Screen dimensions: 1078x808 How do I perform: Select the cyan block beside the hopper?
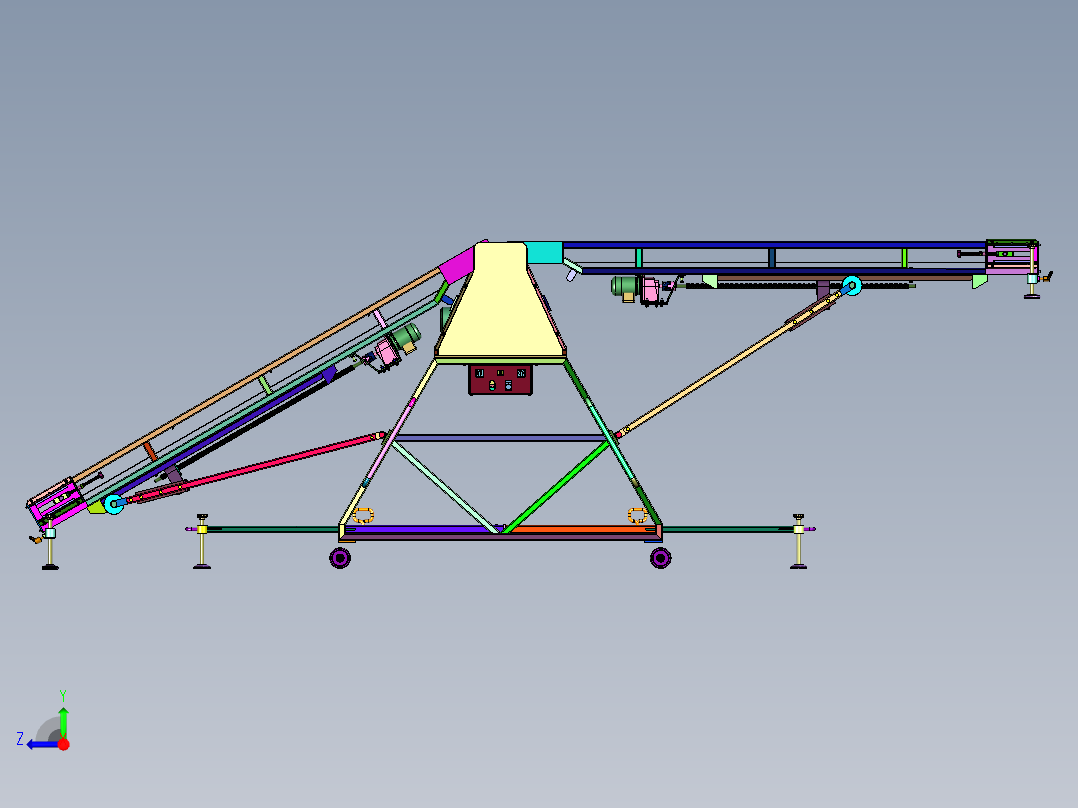click(x=544, y=252)
